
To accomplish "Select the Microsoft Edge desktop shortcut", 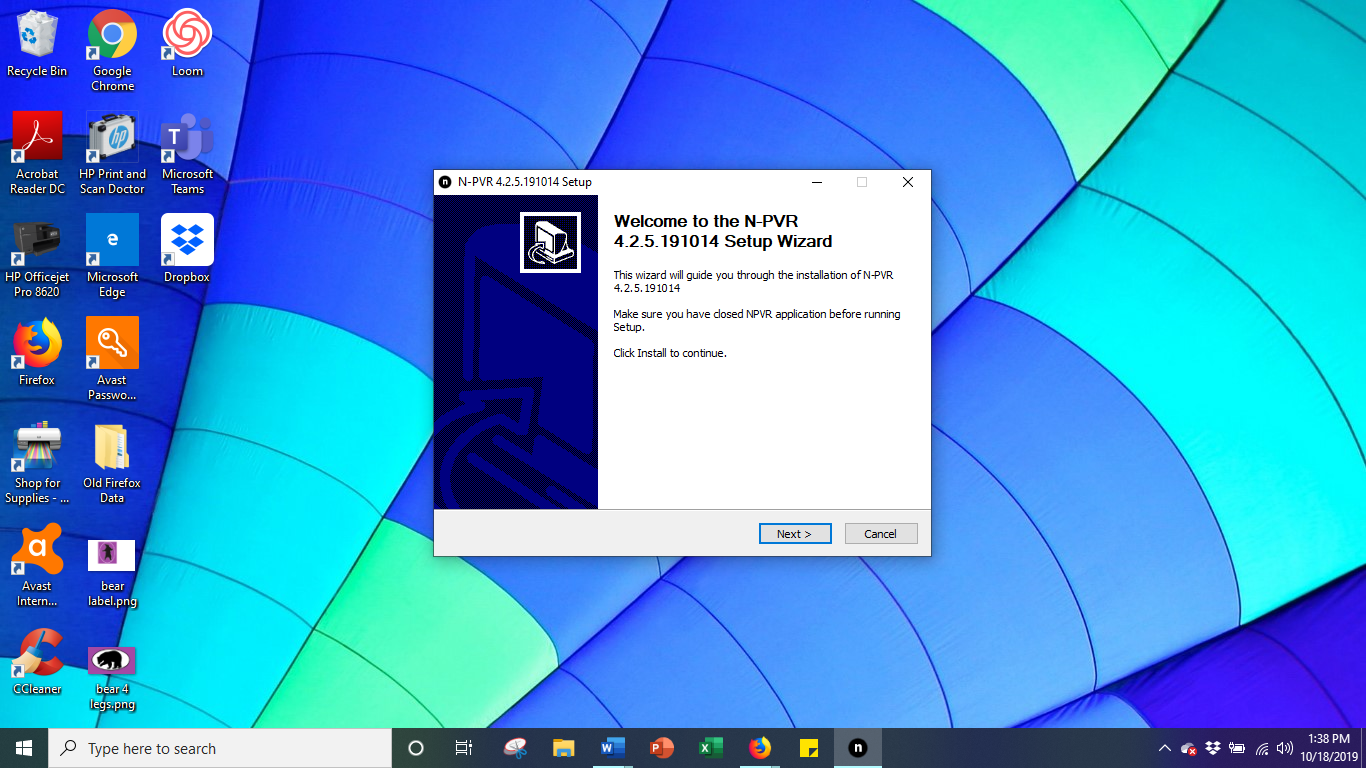I will point(112,256).
